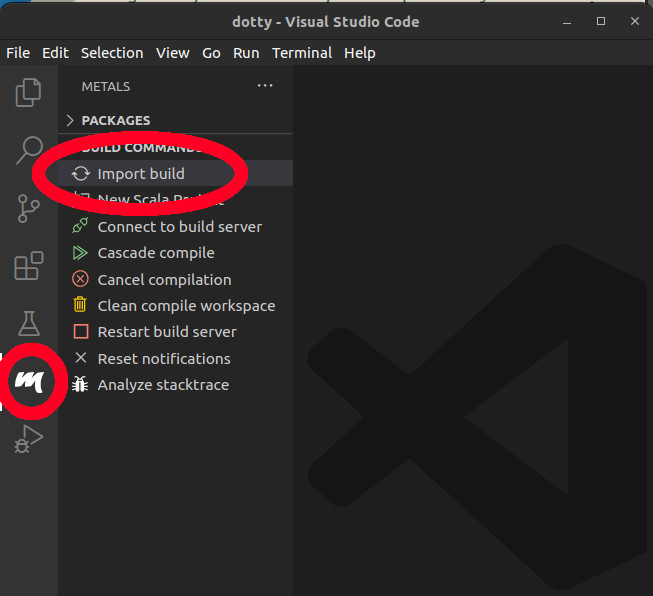Click Connect to build server

coord(179,227)
